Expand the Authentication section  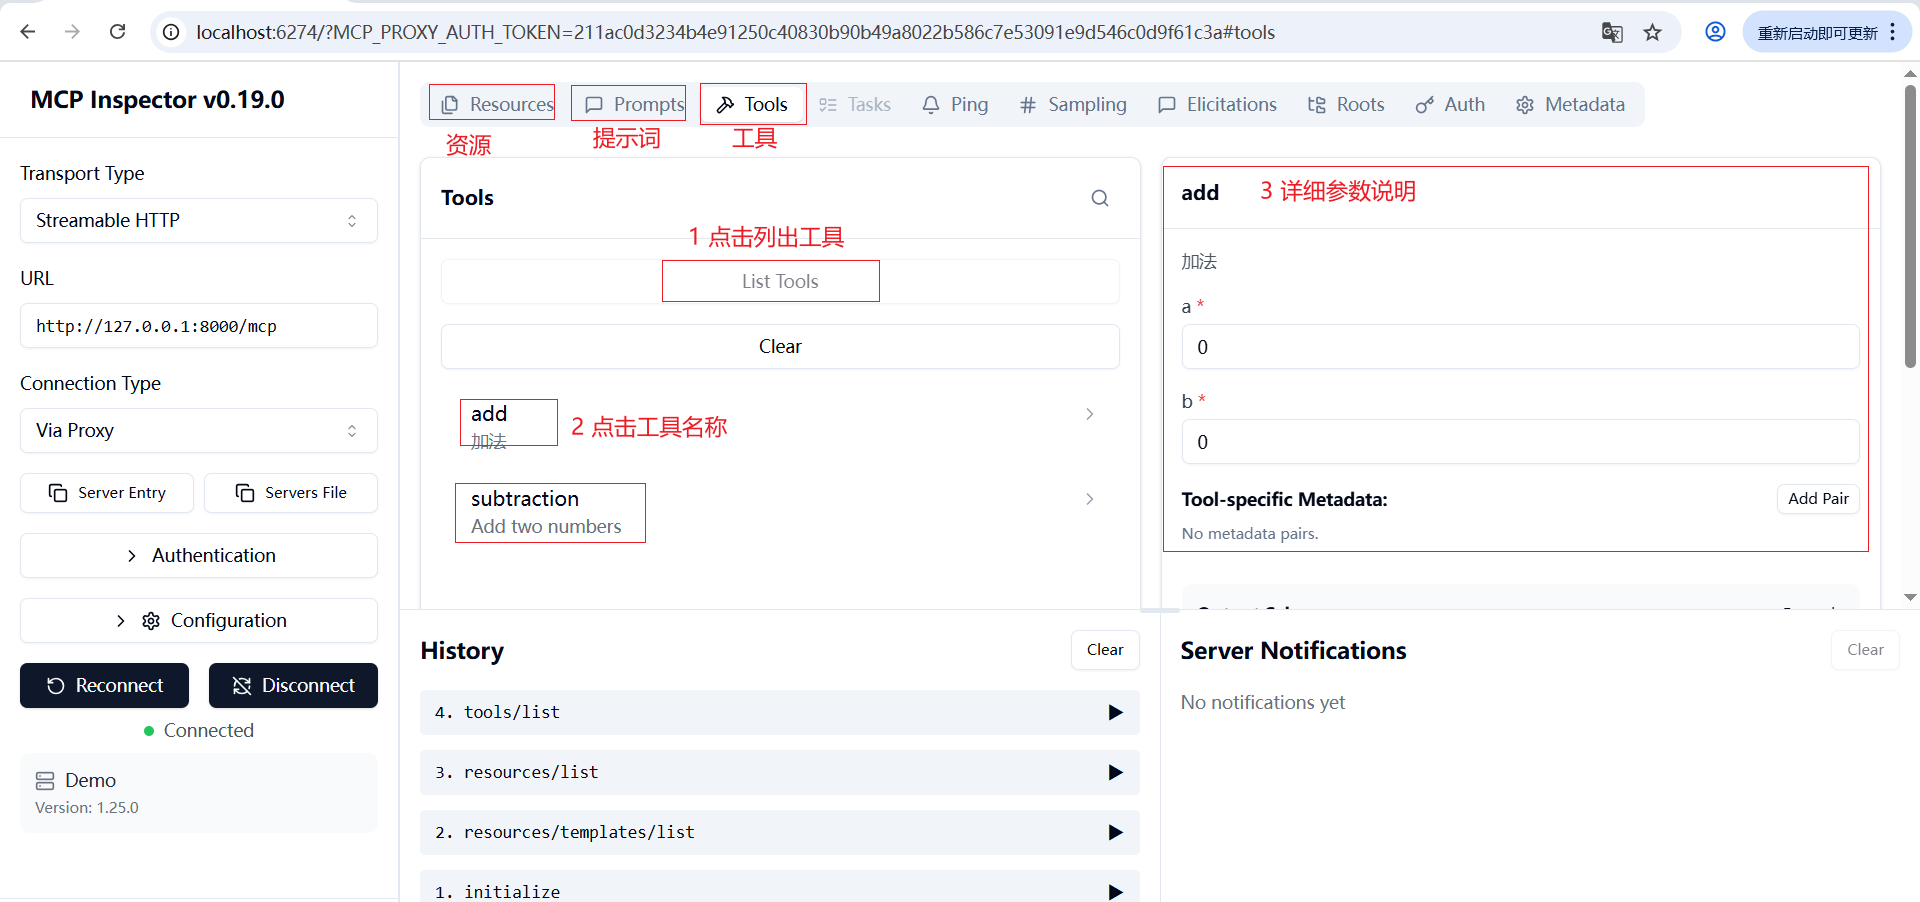(x=199, y=555)
